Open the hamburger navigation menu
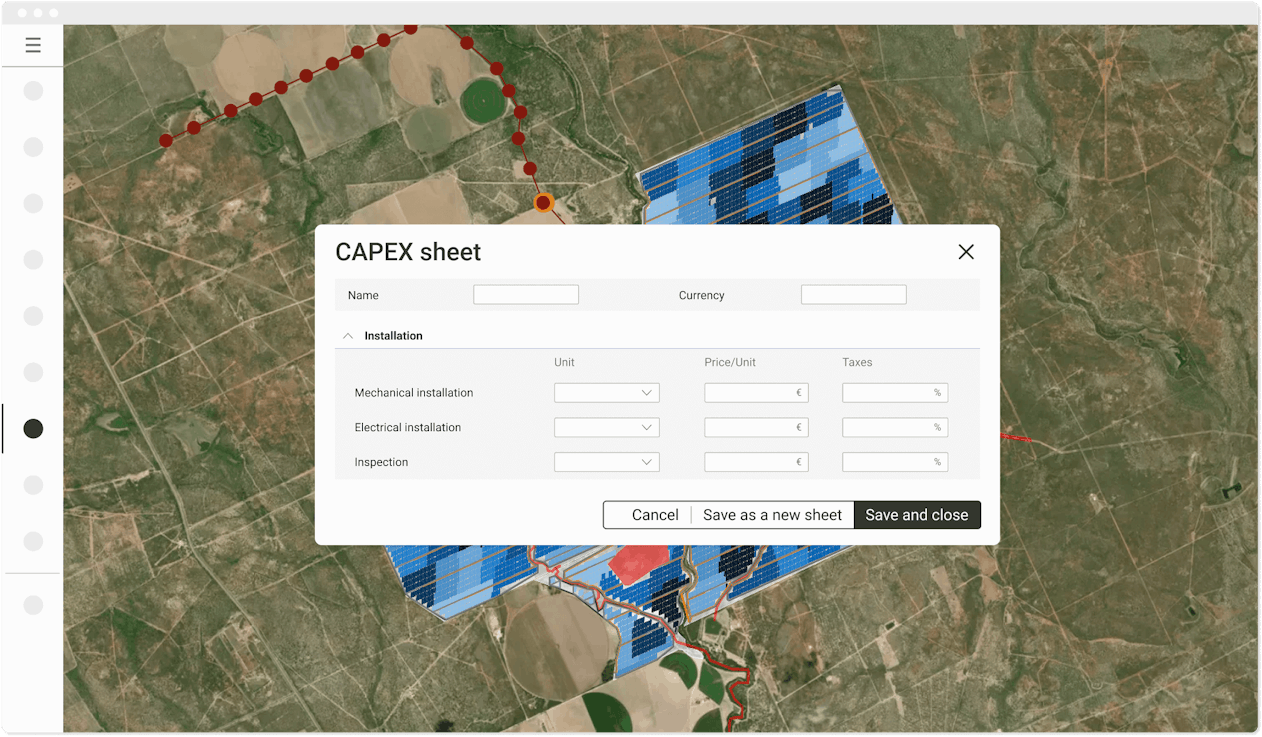1262x737 pixels. pyautogui.click(x=33, y=45)
